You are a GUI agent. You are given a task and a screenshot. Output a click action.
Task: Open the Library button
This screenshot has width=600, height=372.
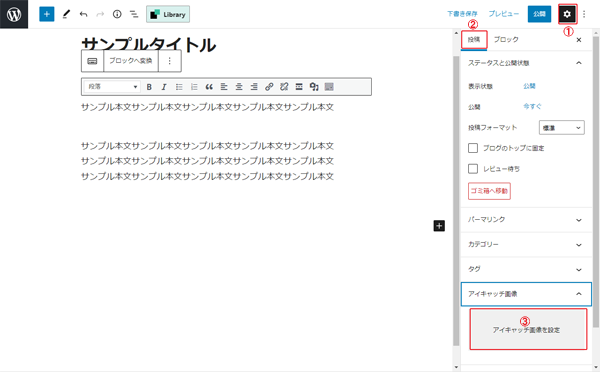point(168,14)
